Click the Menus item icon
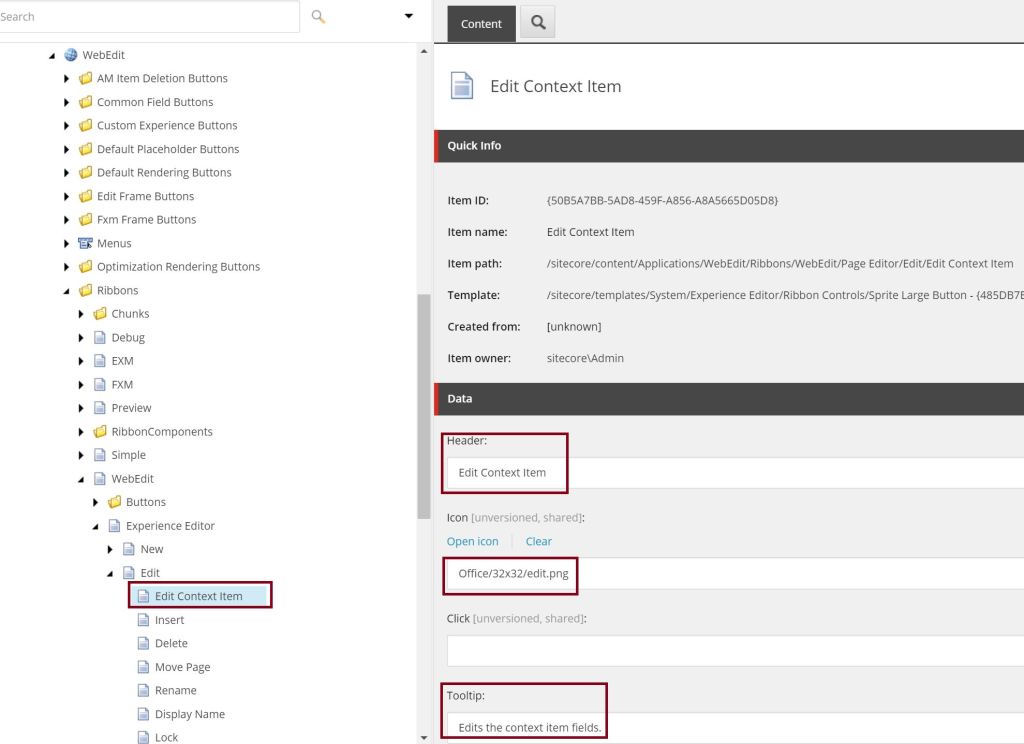Screen dimensions: 1024x744 [85, 243]
